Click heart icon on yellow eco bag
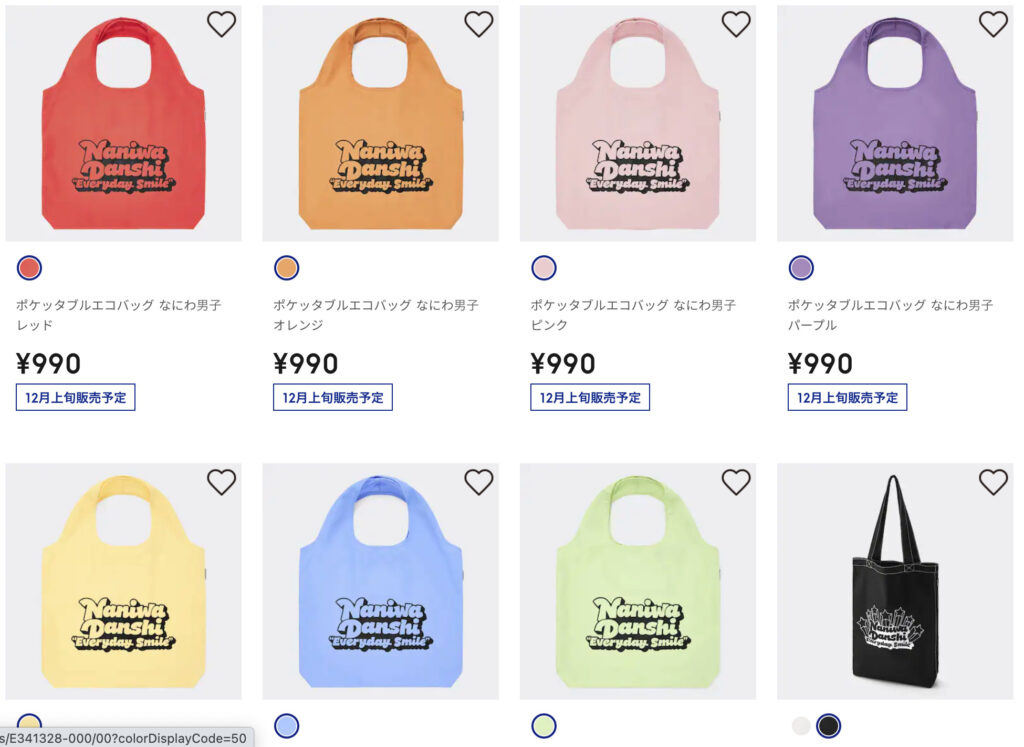The image size is (1024, 747). (x=221, y=482)
